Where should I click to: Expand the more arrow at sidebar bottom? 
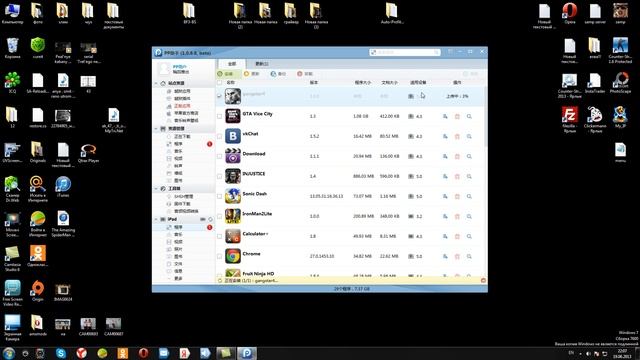[169, 278]
